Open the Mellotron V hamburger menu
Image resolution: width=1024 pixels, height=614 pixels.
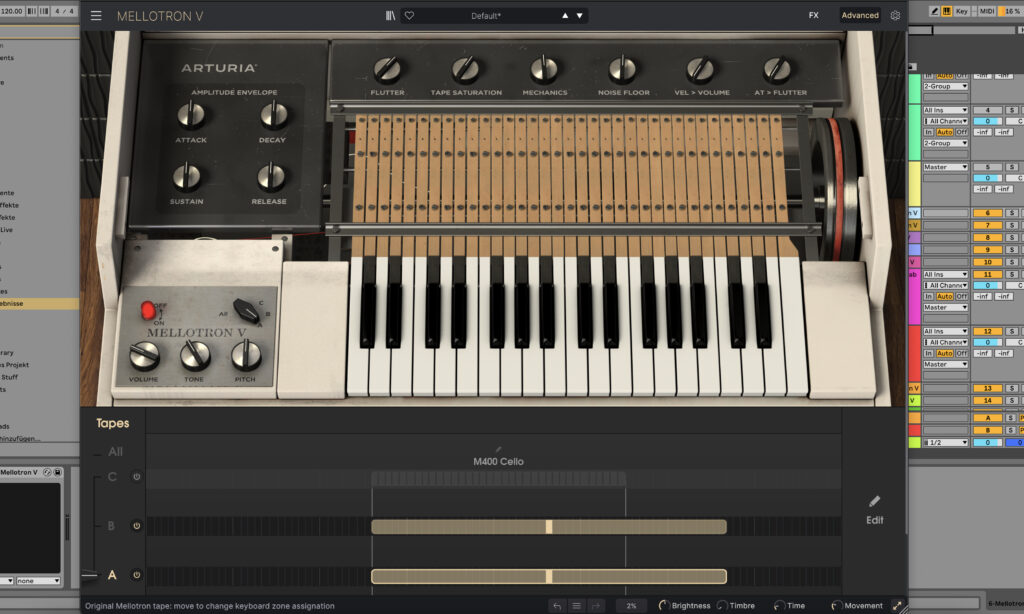coord(96,16)
